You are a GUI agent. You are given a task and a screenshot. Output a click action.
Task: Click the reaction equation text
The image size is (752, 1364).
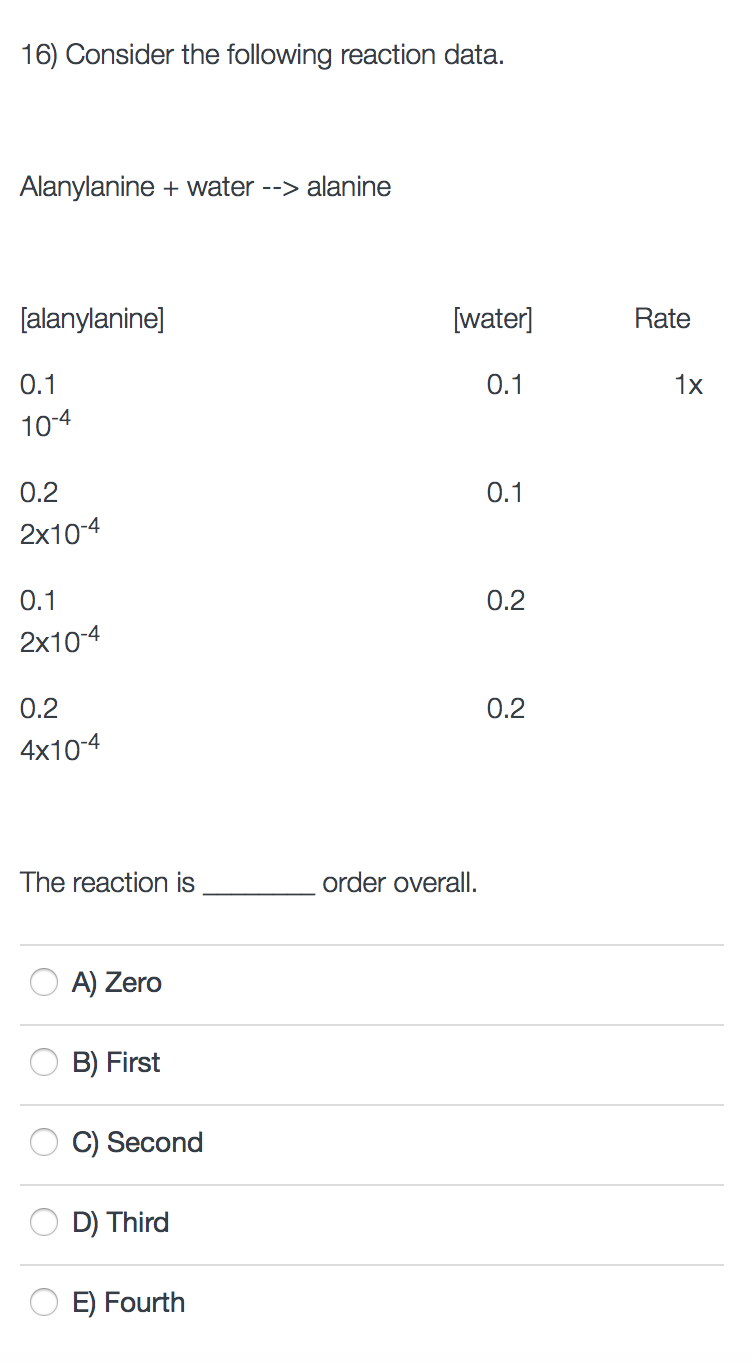205,186
